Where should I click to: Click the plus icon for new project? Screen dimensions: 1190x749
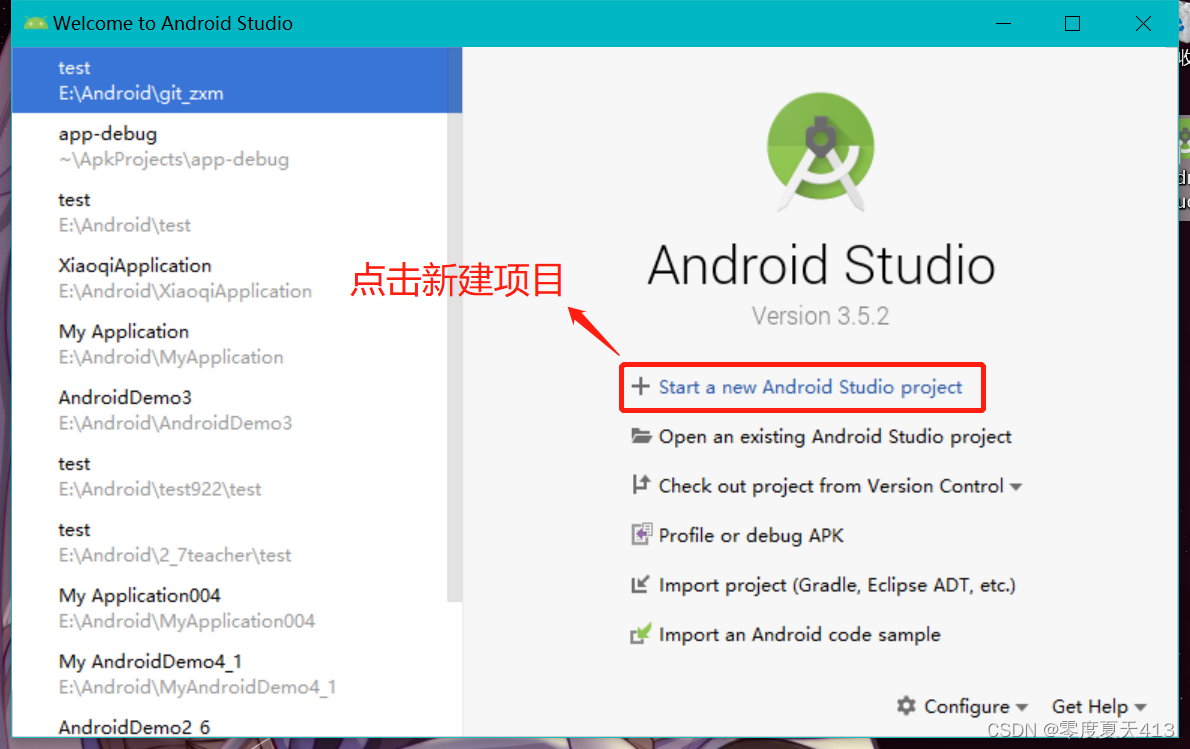point(641,386)
